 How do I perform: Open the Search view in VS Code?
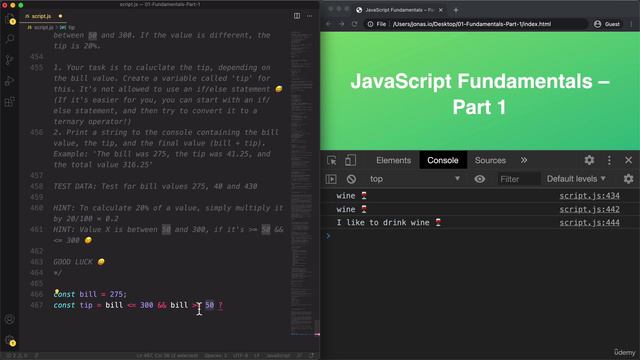click(10, 39)
